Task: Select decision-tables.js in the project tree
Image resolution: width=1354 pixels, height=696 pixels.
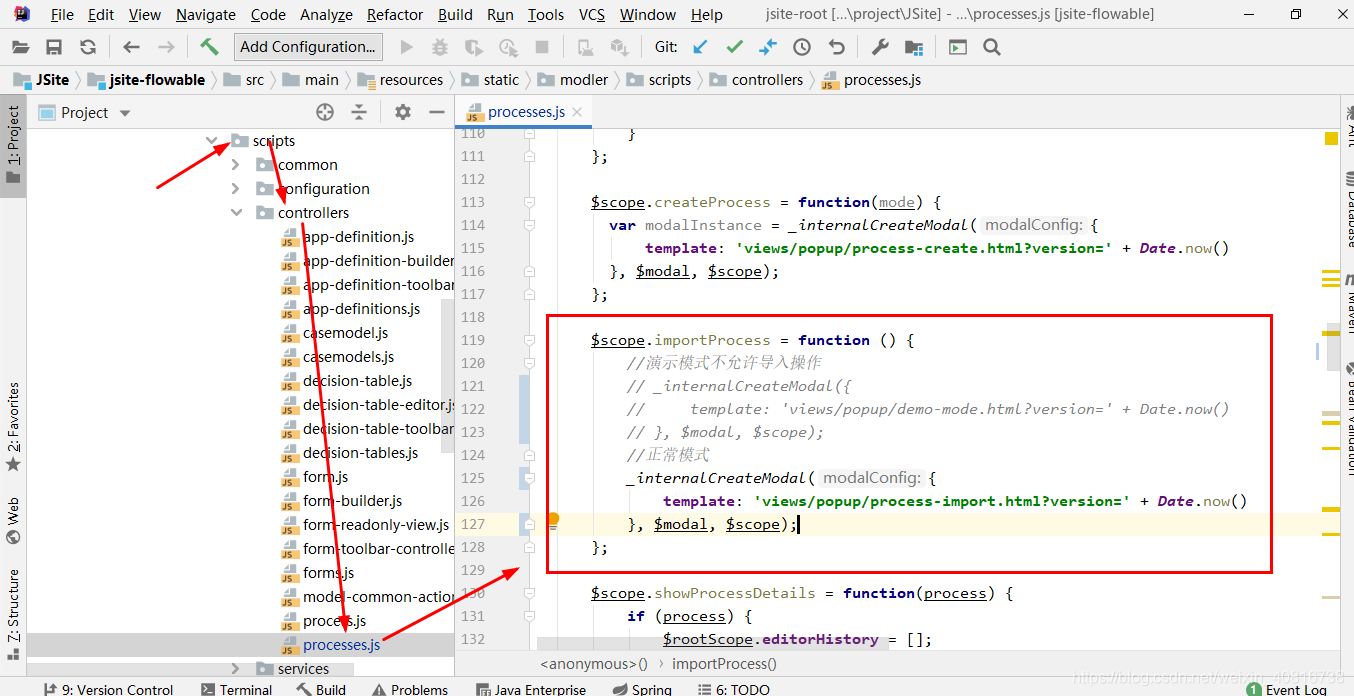Action: pyautogui.click(x=361, y=453)
